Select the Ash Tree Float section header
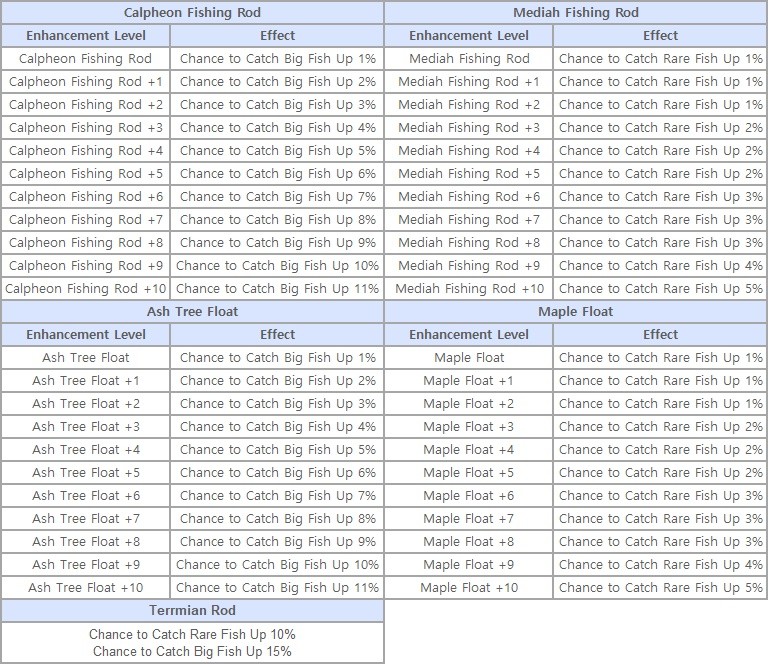The height and width of the screenshot is (664, 768). click(192, 311)
